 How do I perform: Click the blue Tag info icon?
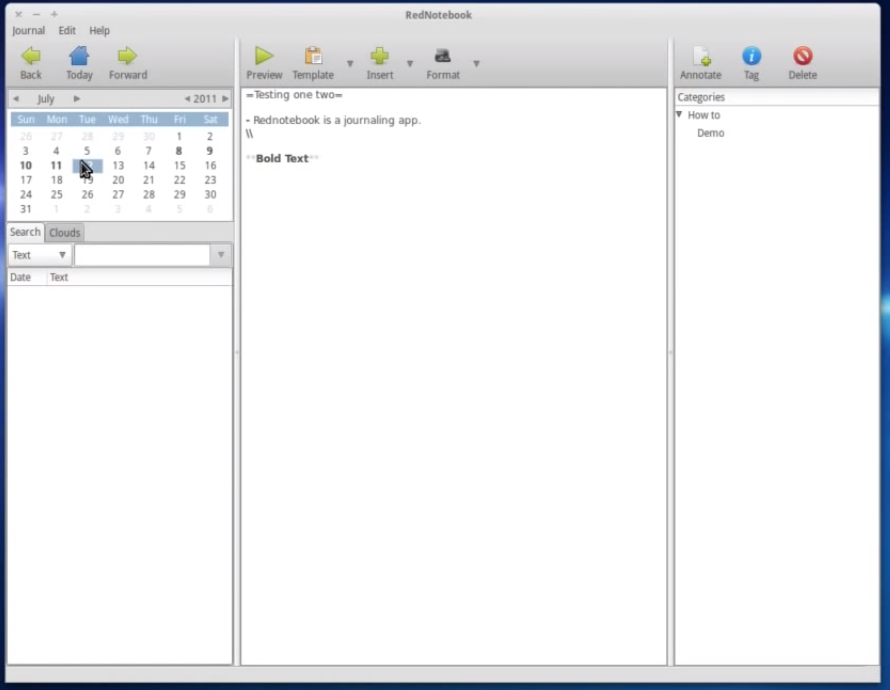751,57
